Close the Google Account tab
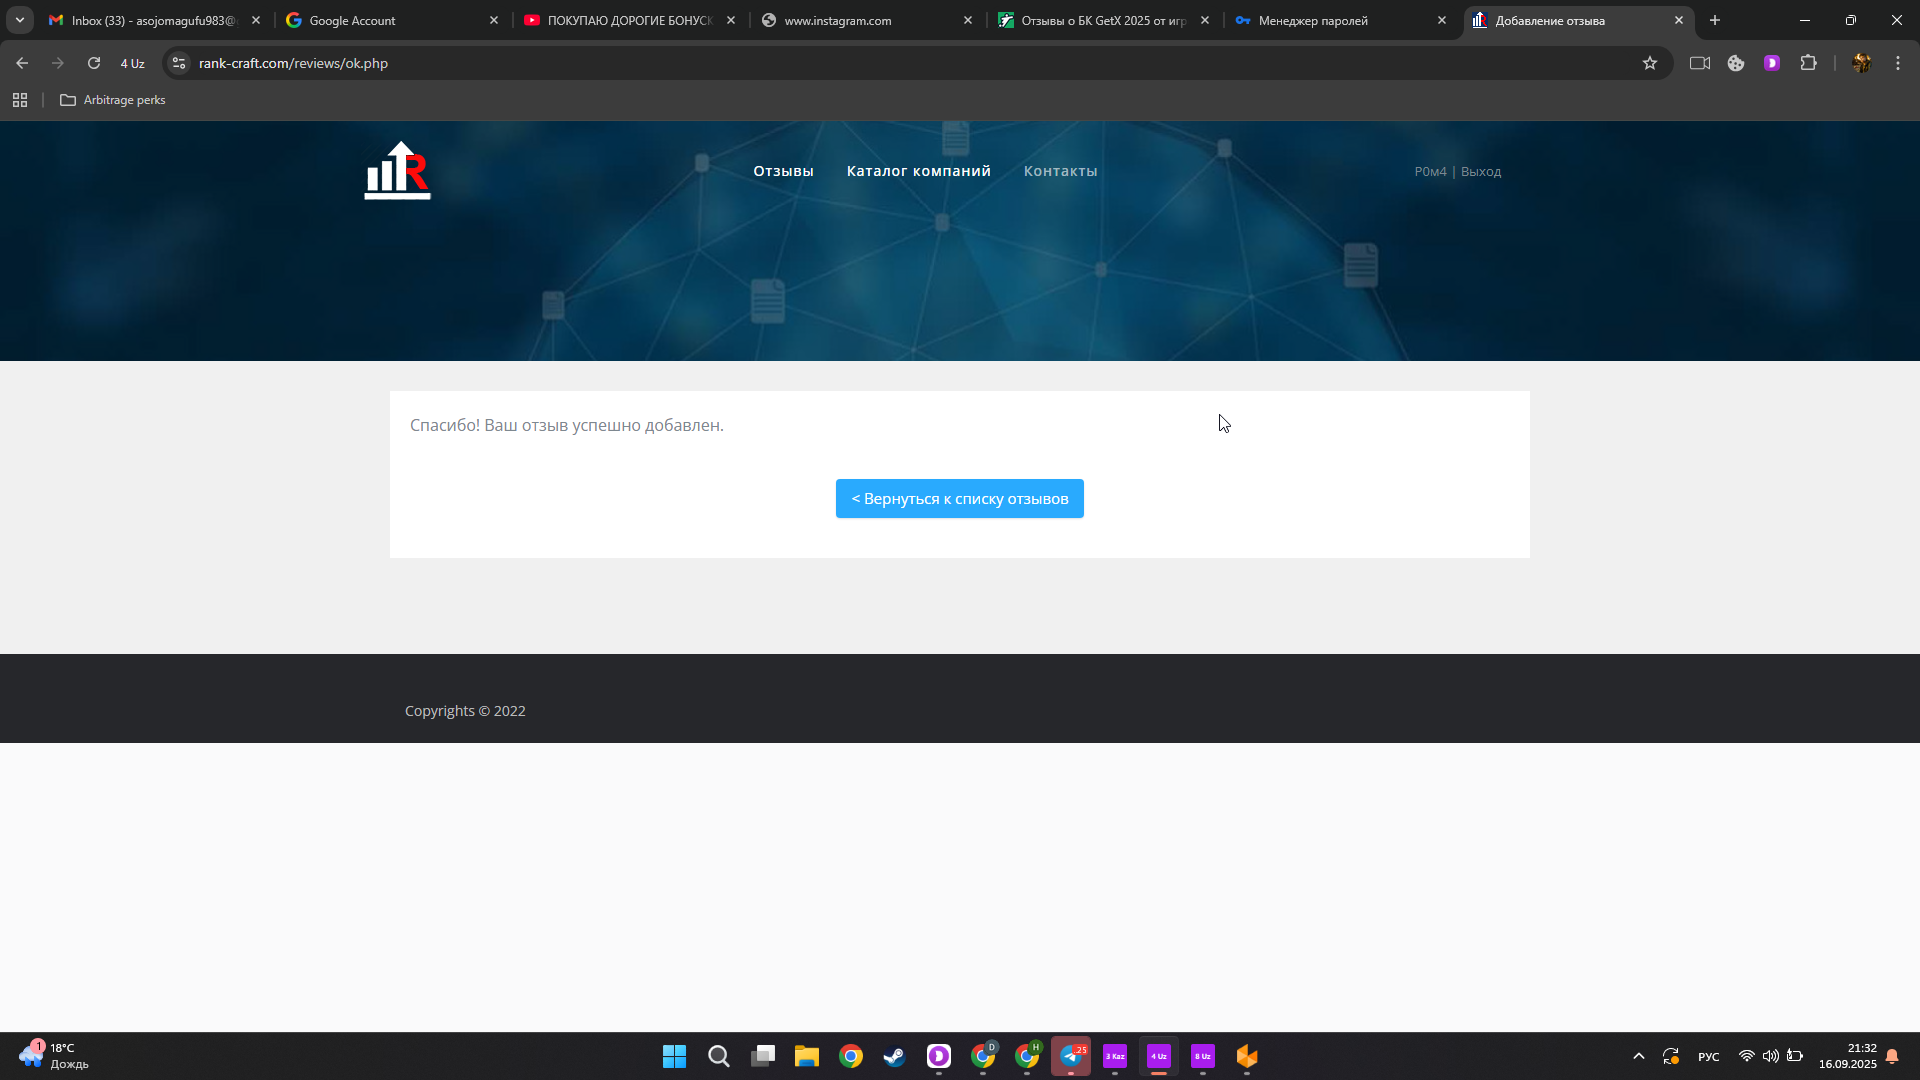The image size is (1920, 1080). click(494, 20)
